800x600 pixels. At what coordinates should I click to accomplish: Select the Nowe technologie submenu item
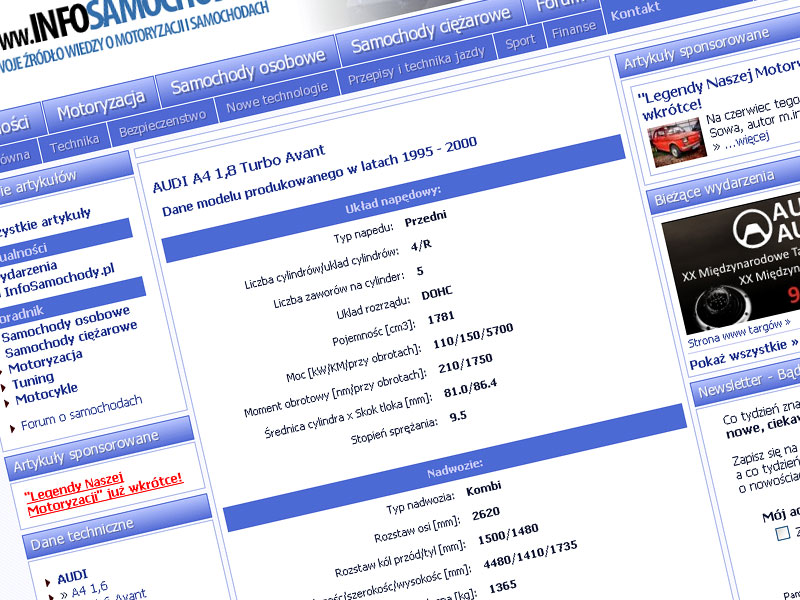point(277,97)
